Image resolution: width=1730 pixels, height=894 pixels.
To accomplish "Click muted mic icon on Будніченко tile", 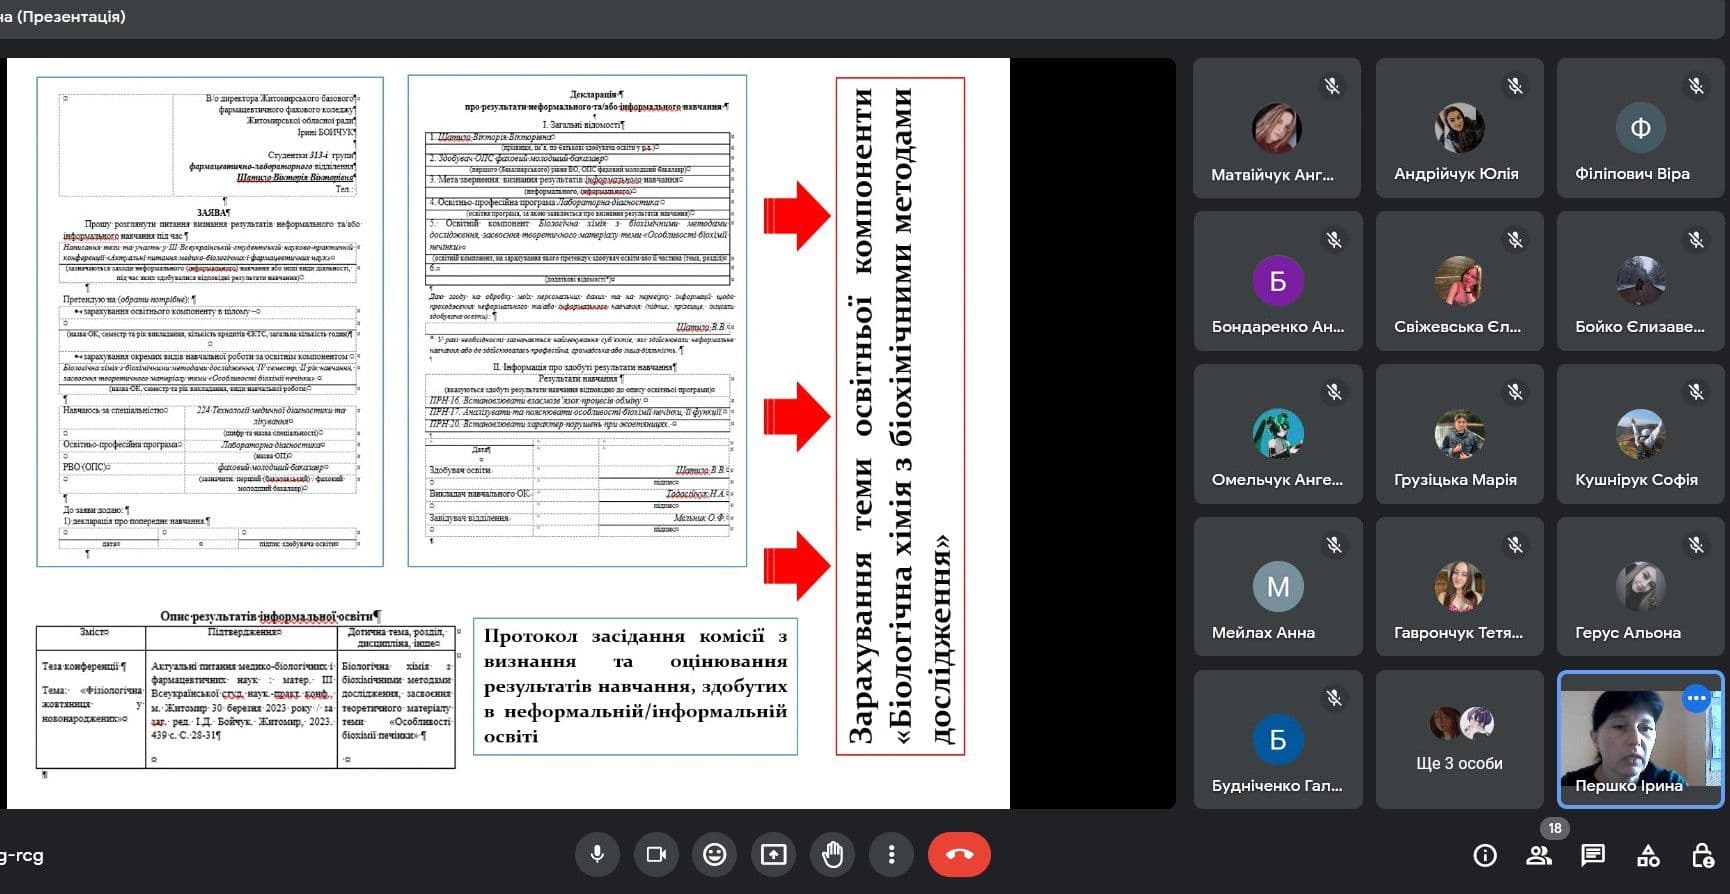I will 1333,698.
